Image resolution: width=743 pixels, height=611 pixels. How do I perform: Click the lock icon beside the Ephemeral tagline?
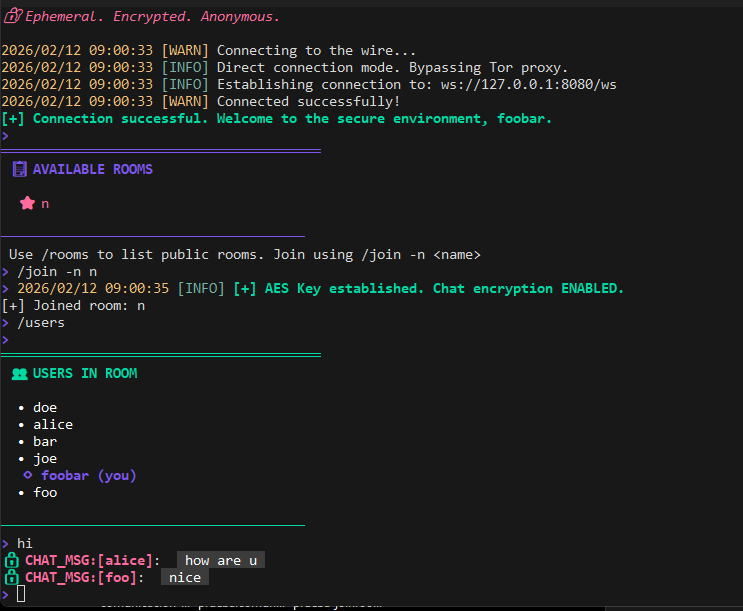[11, 16]
